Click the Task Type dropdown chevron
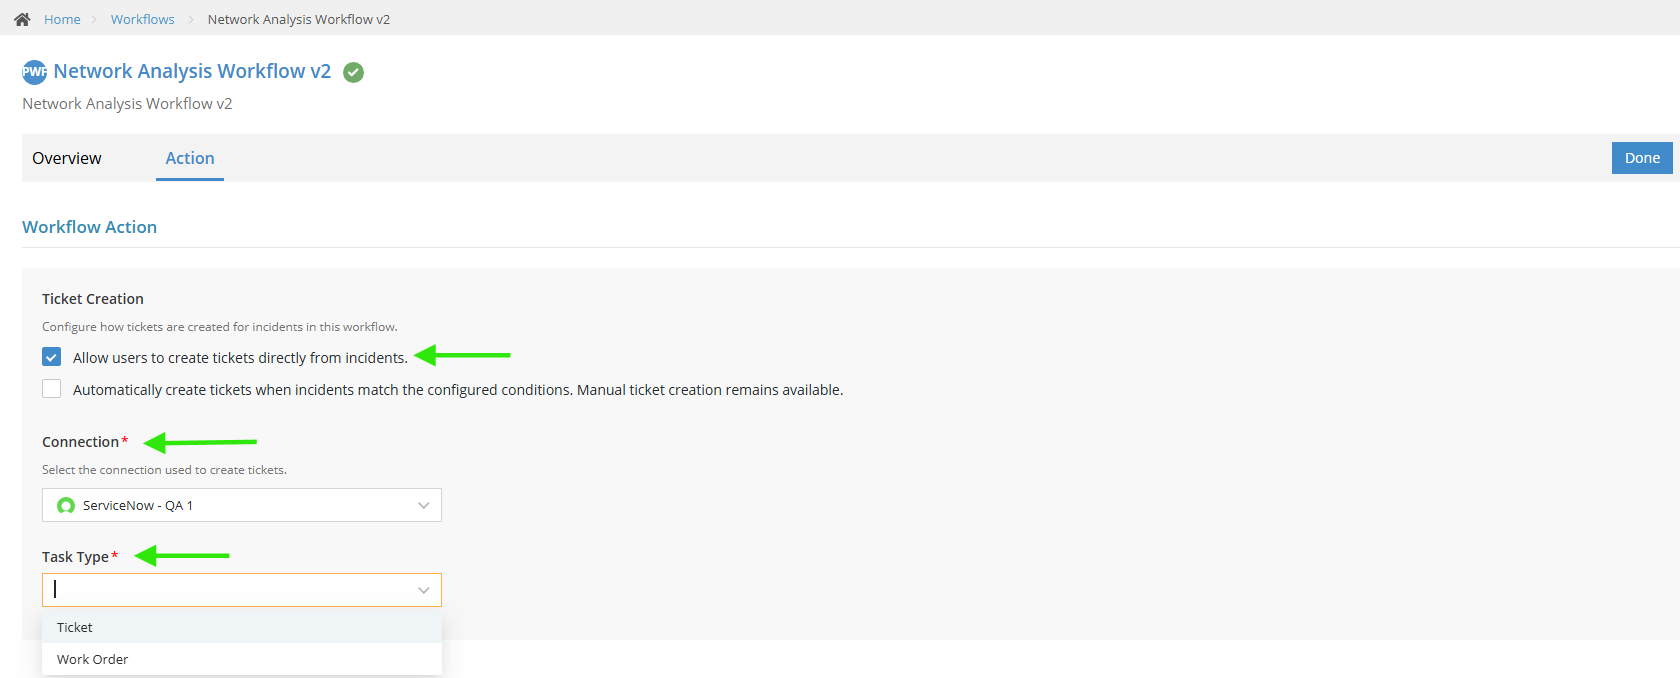This screenshot has height=678, width=1680. [424, 590]
